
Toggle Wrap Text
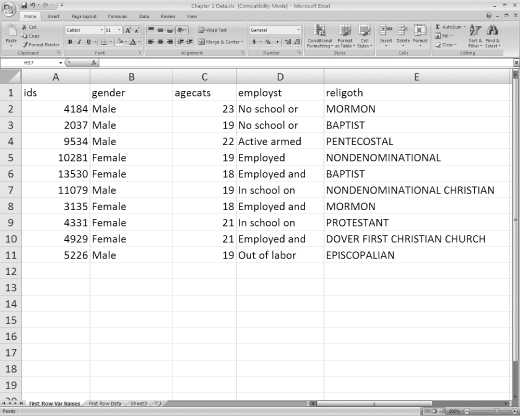(213, 30)
